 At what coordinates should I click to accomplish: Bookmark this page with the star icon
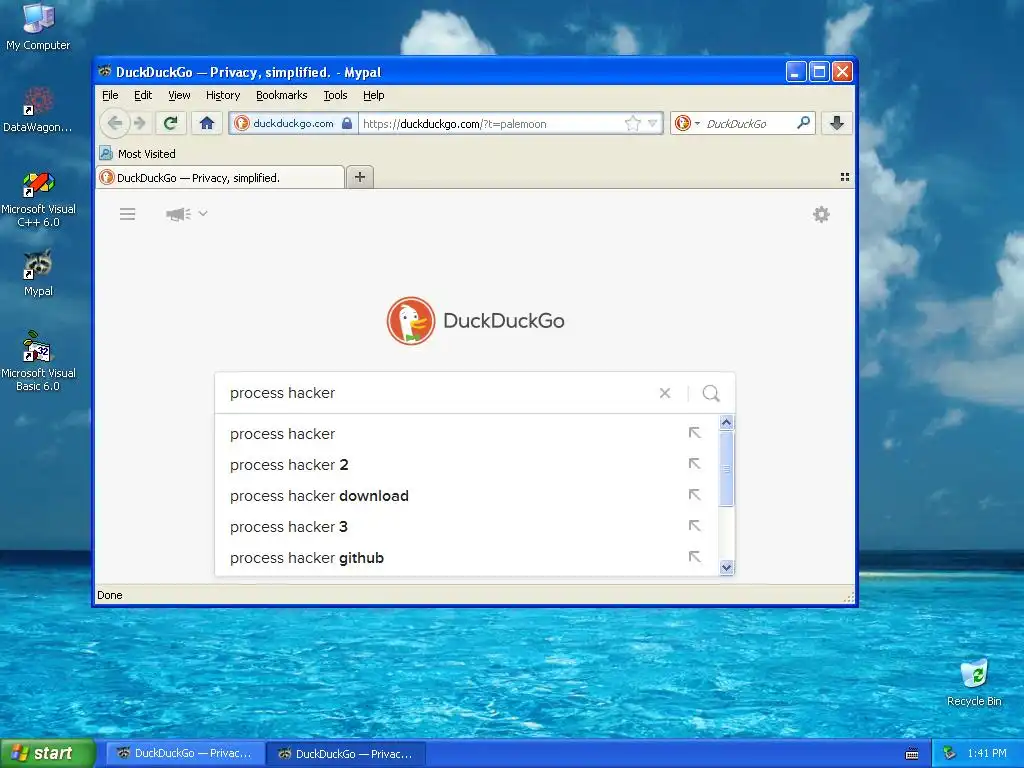632,123
